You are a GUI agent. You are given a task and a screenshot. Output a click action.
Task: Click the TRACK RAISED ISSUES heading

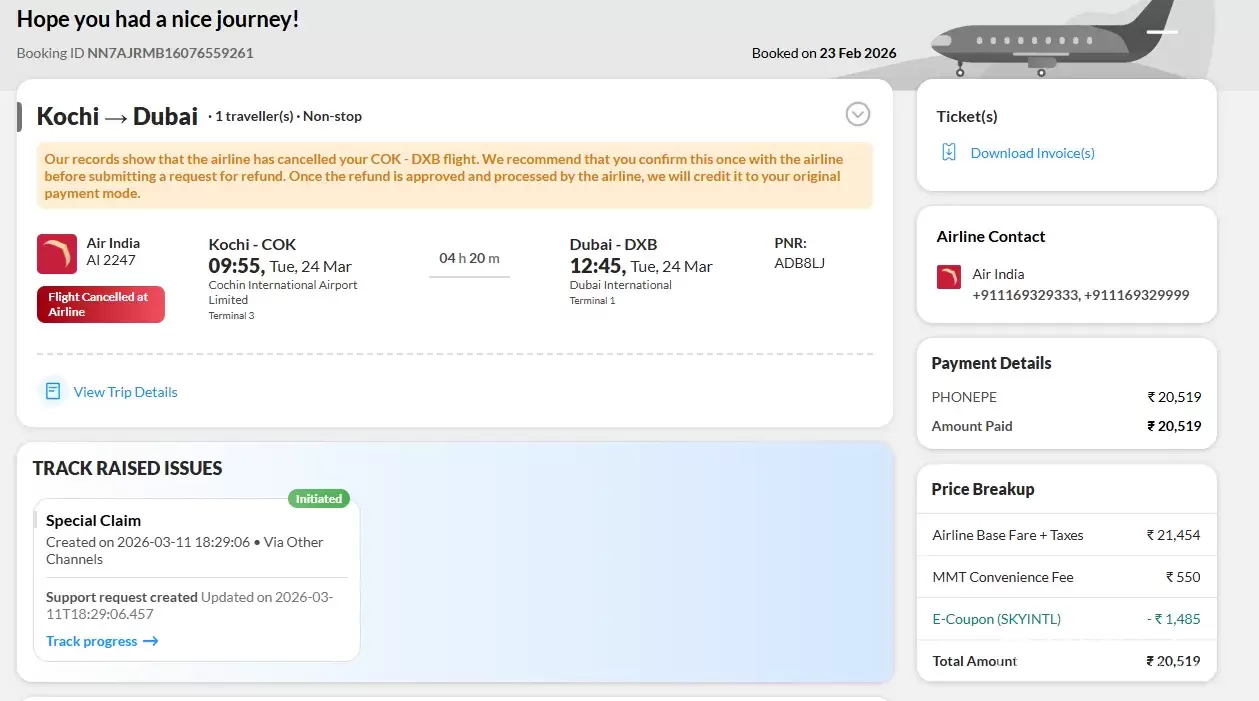[x=127, y=468]
